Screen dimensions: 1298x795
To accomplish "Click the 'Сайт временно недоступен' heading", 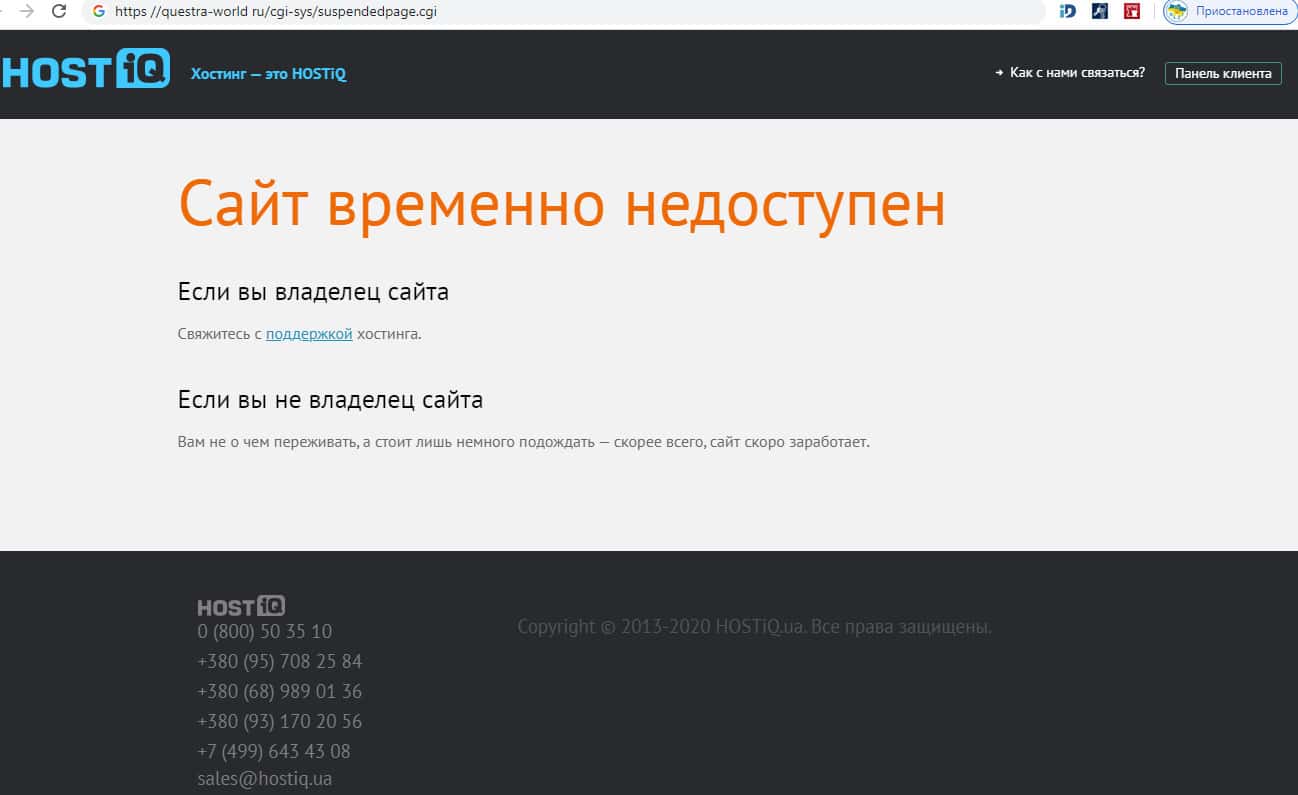I will click(x=561, y=203).
